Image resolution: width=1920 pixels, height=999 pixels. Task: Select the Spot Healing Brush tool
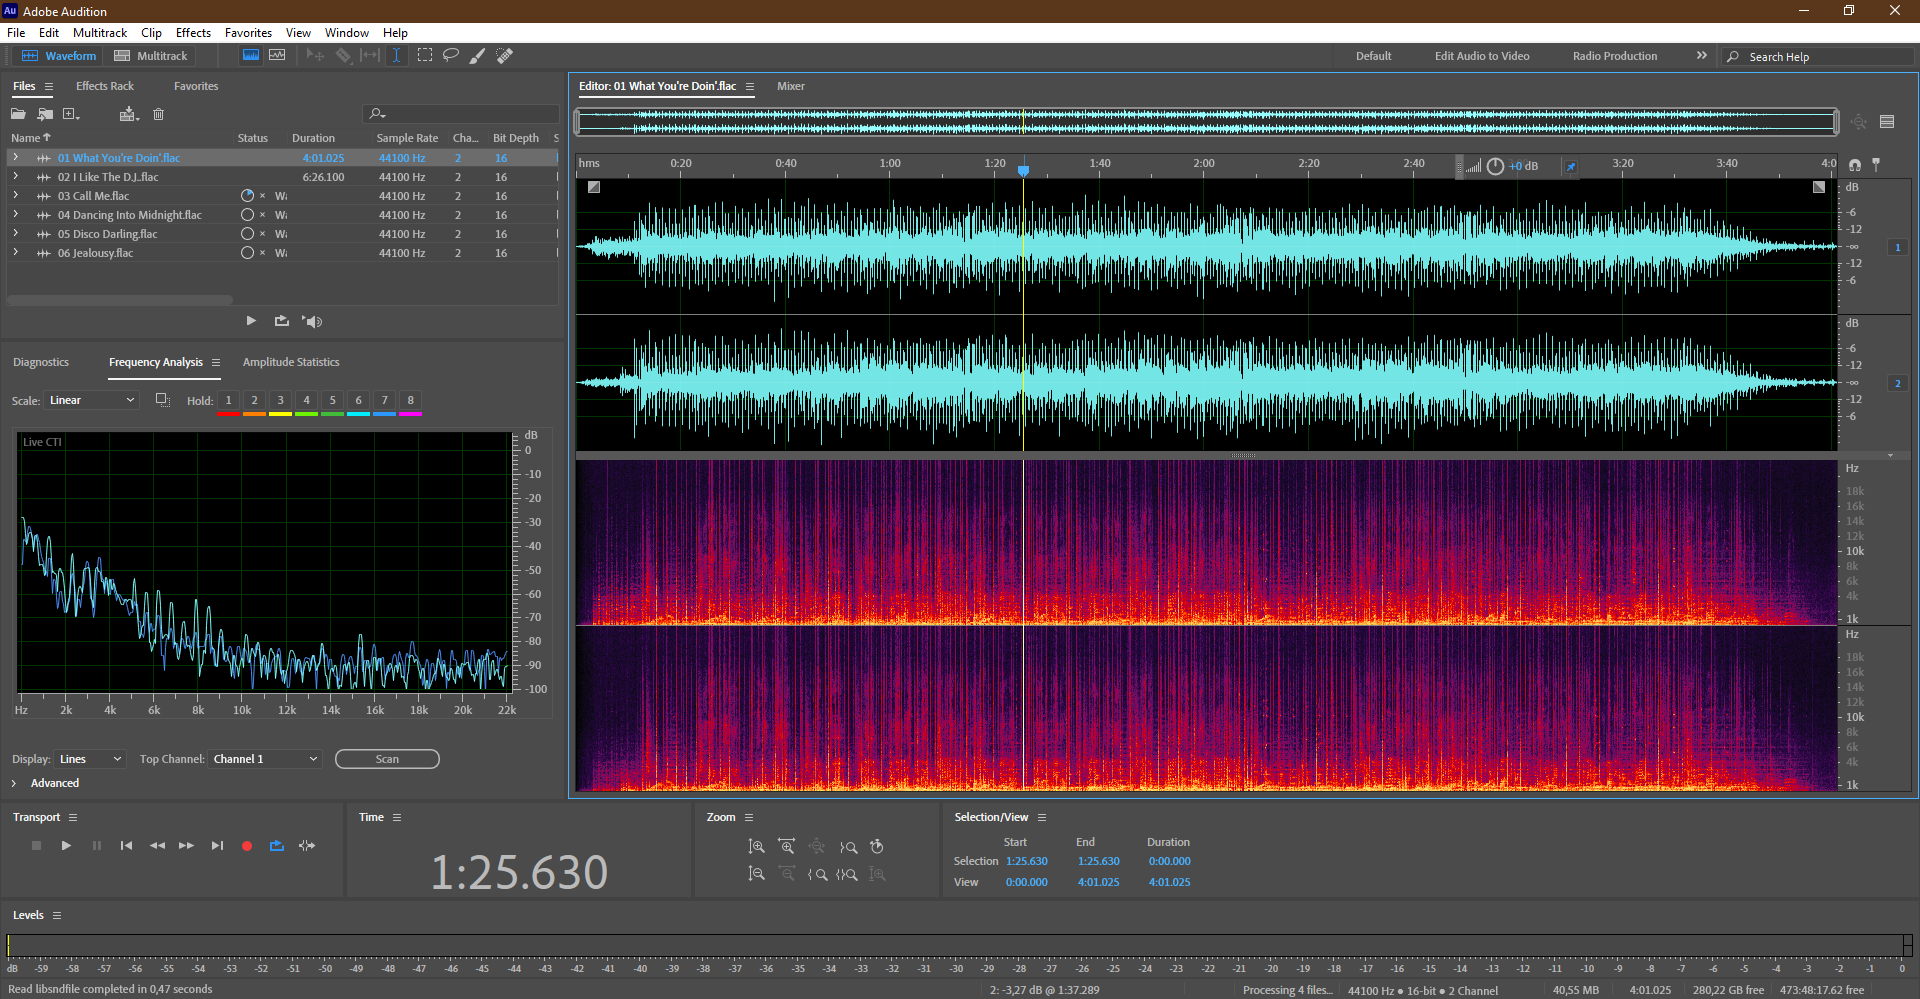(x=505, y=55)
